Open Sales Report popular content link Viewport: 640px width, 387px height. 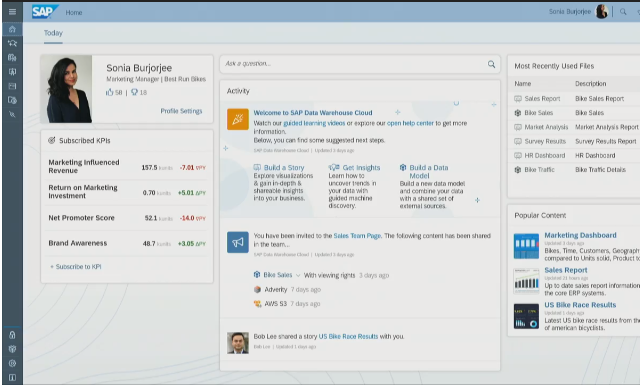point(566,270)
